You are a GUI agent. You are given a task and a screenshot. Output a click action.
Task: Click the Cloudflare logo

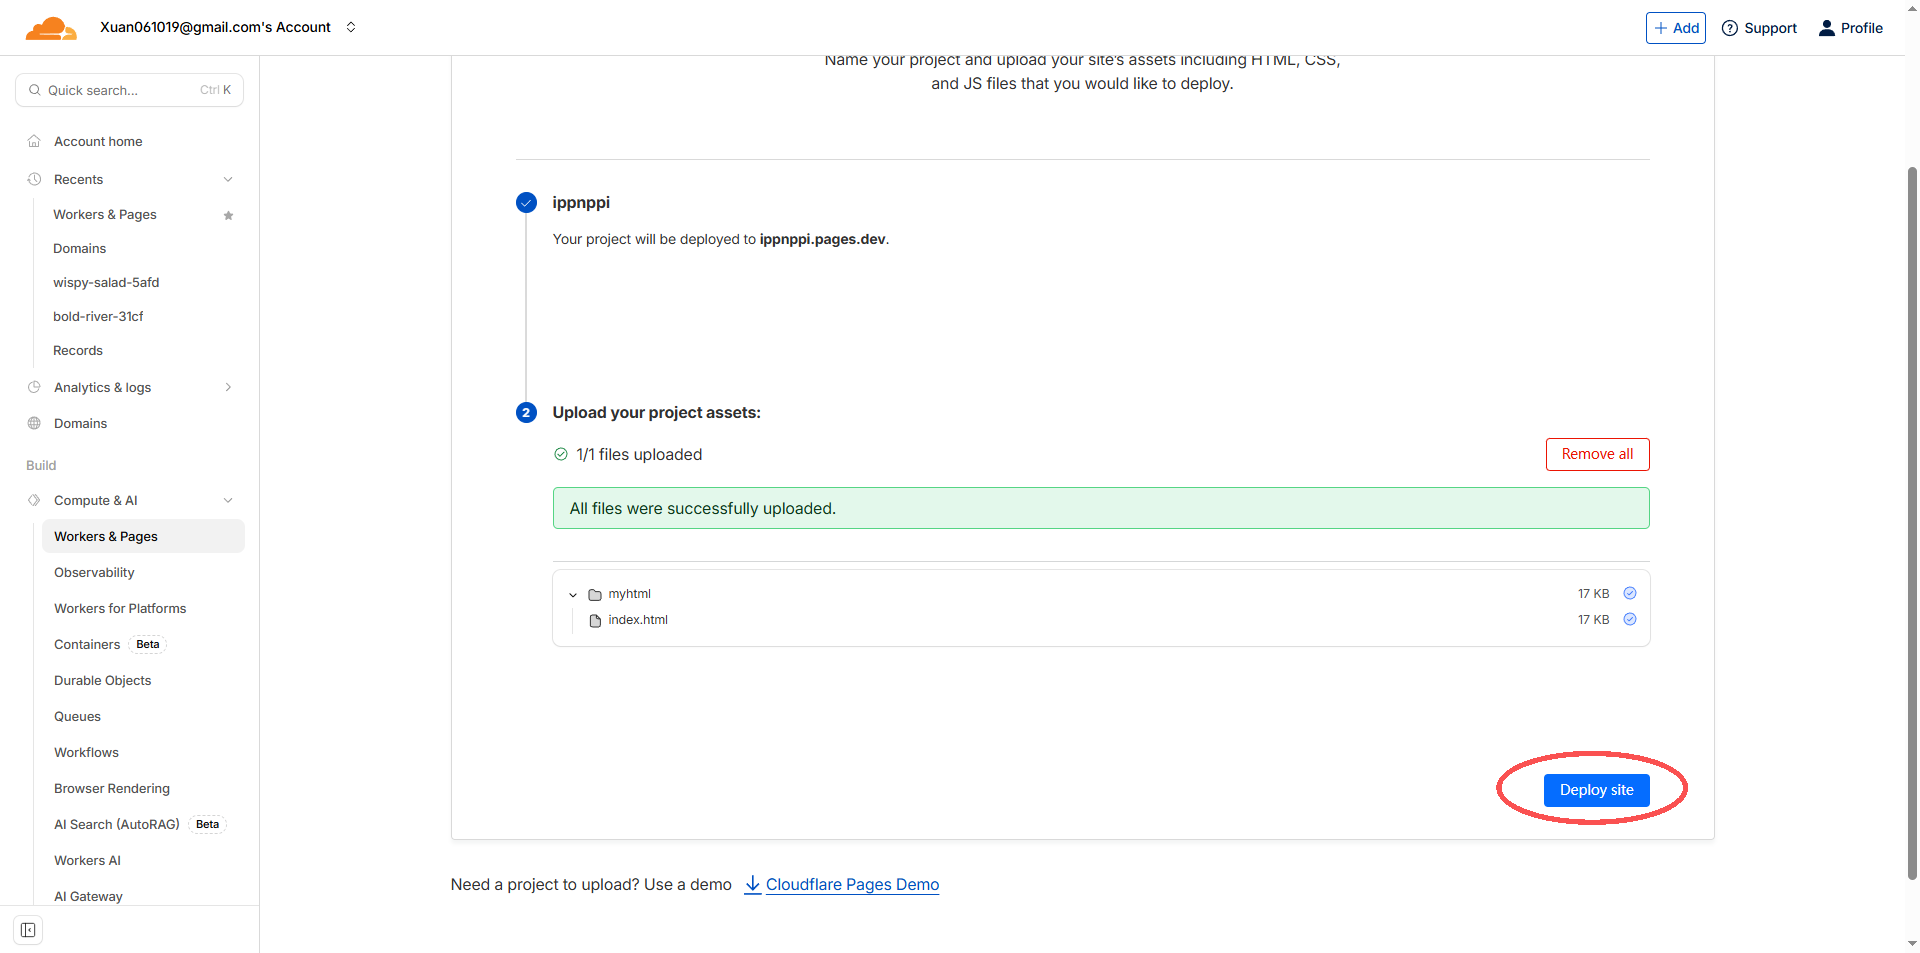click(51, 28)
